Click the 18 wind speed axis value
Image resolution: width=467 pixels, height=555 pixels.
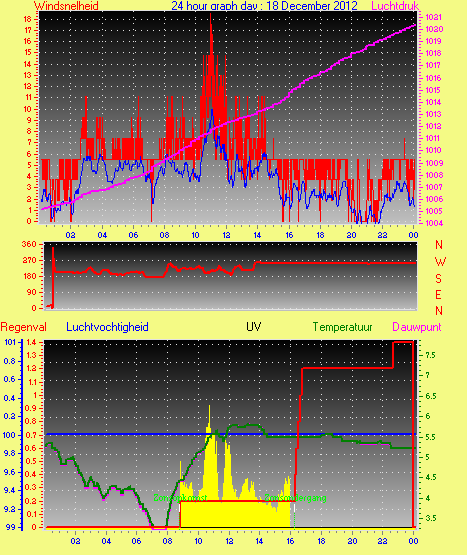click(x=28, y=19)
